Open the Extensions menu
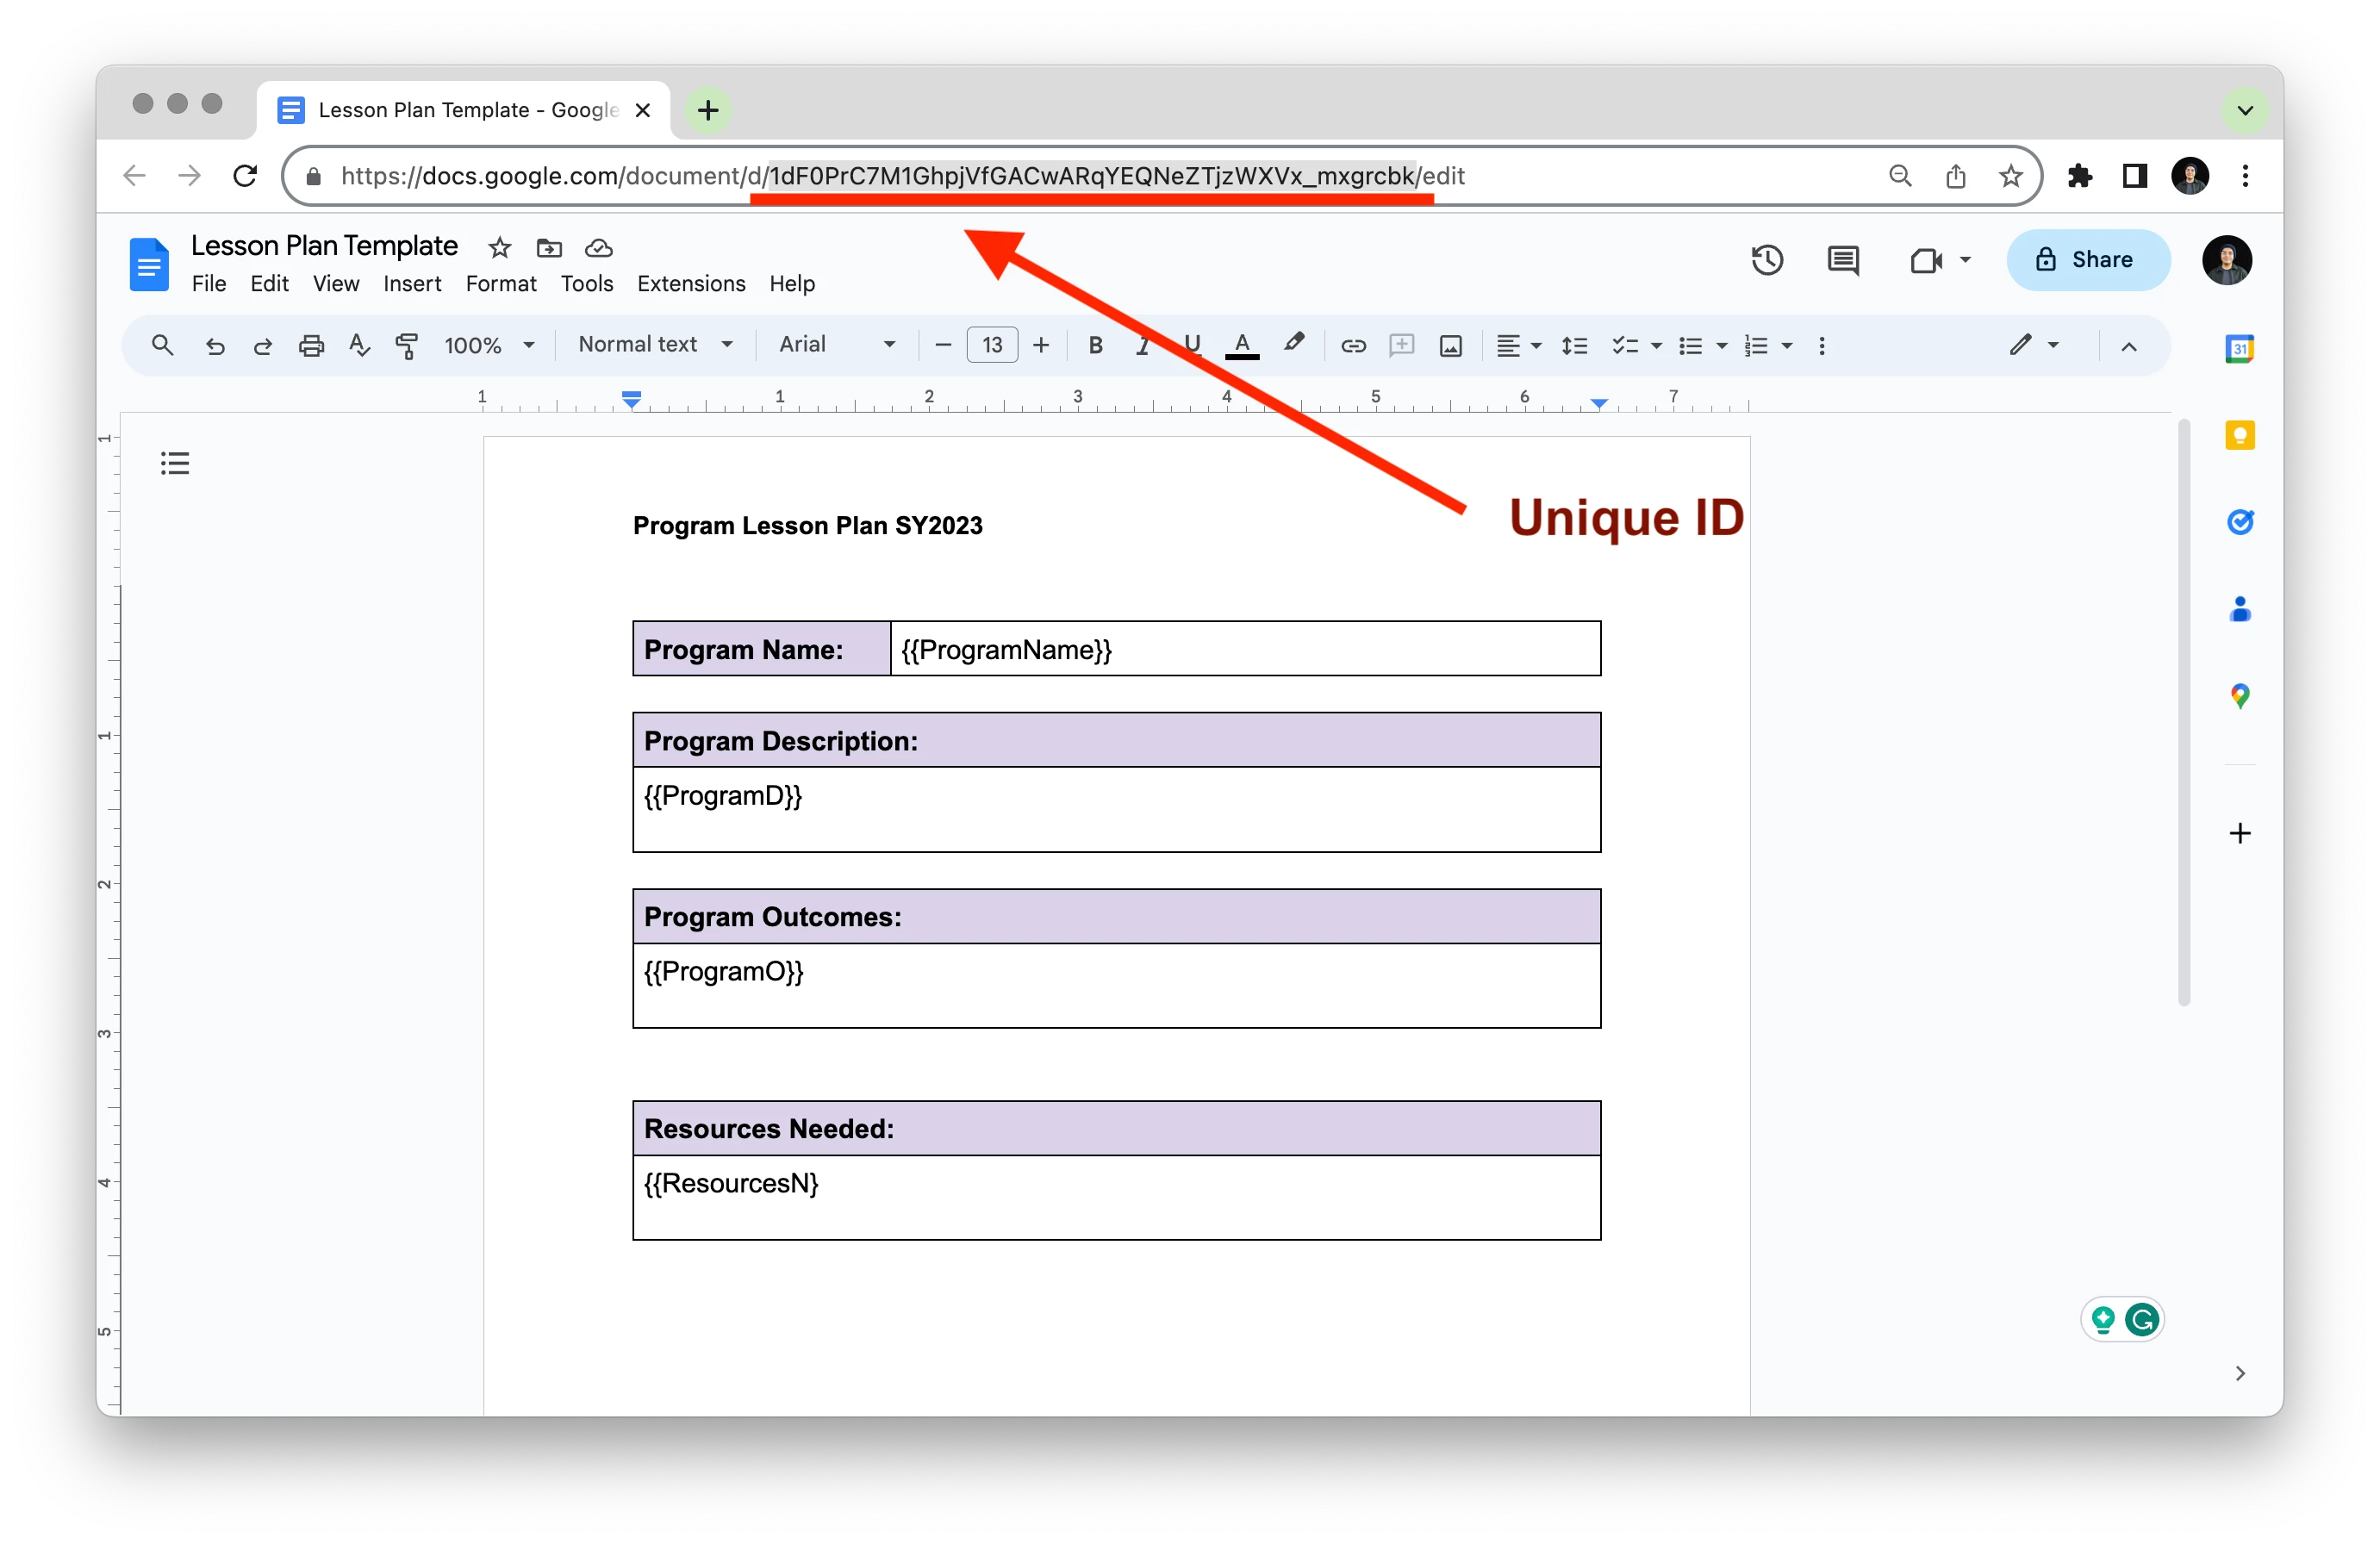 [x=690, y=284]
